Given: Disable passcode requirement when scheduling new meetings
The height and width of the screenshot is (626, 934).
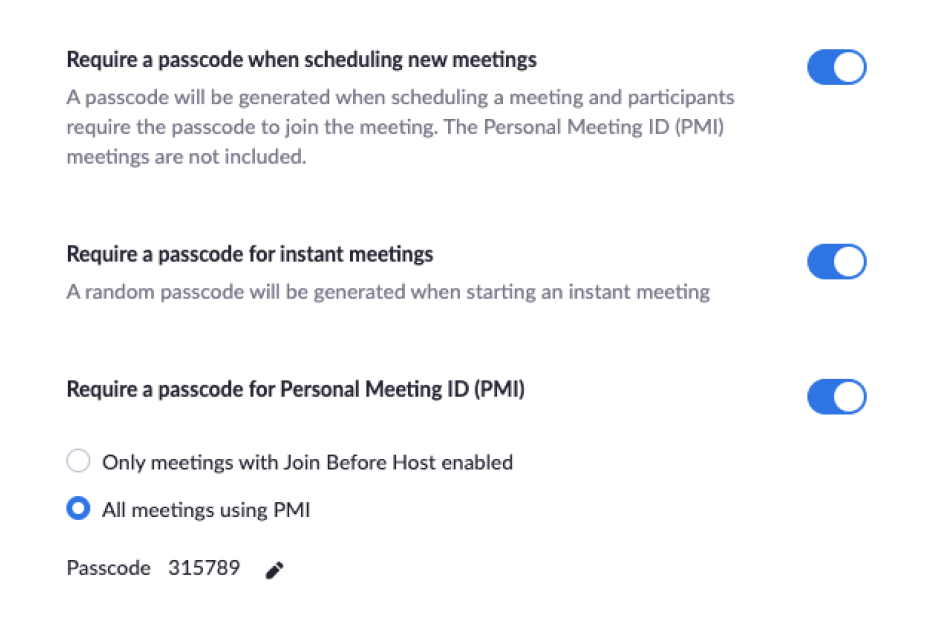Looking at the screenshot, I should pyautogui.click(x=836, y=67).
